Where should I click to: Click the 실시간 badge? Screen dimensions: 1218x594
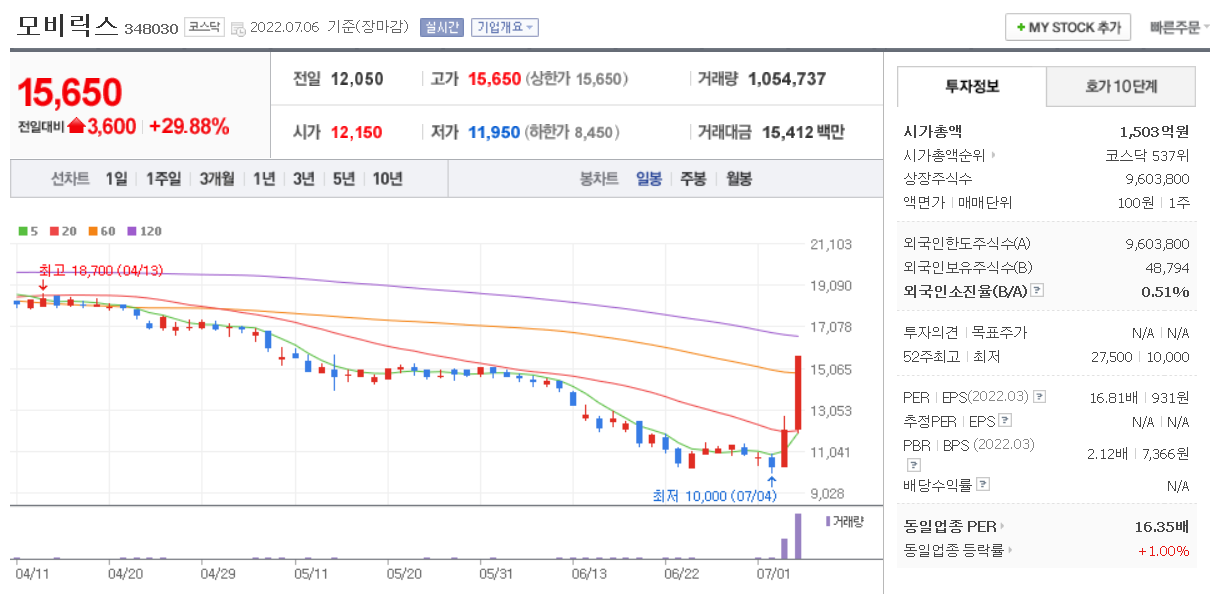pyautogui.click(x=442, y=28)
